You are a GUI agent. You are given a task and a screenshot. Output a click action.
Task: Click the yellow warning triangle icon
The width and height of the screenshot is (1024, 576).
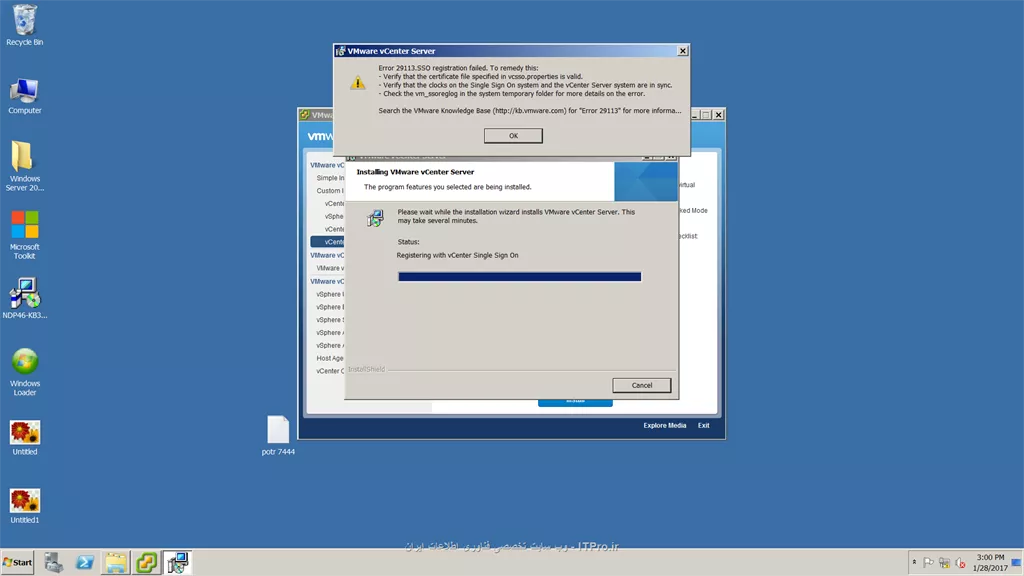point(357,83)
